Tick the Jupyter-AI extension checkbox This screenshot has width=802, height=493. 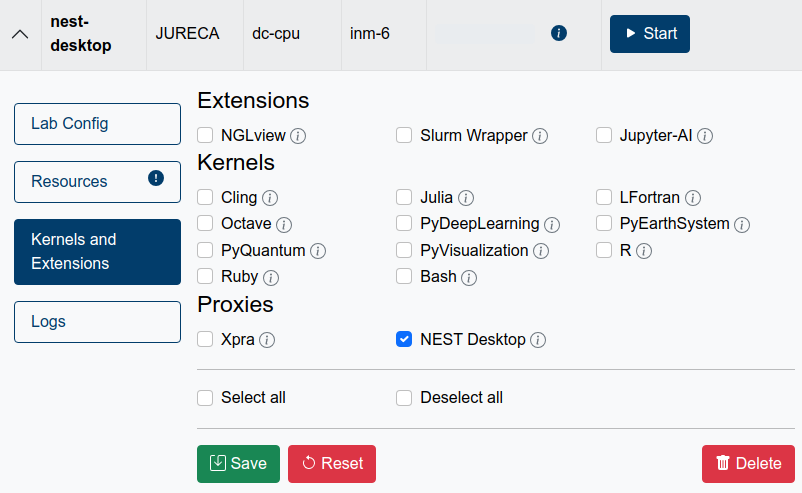(604, 136)
